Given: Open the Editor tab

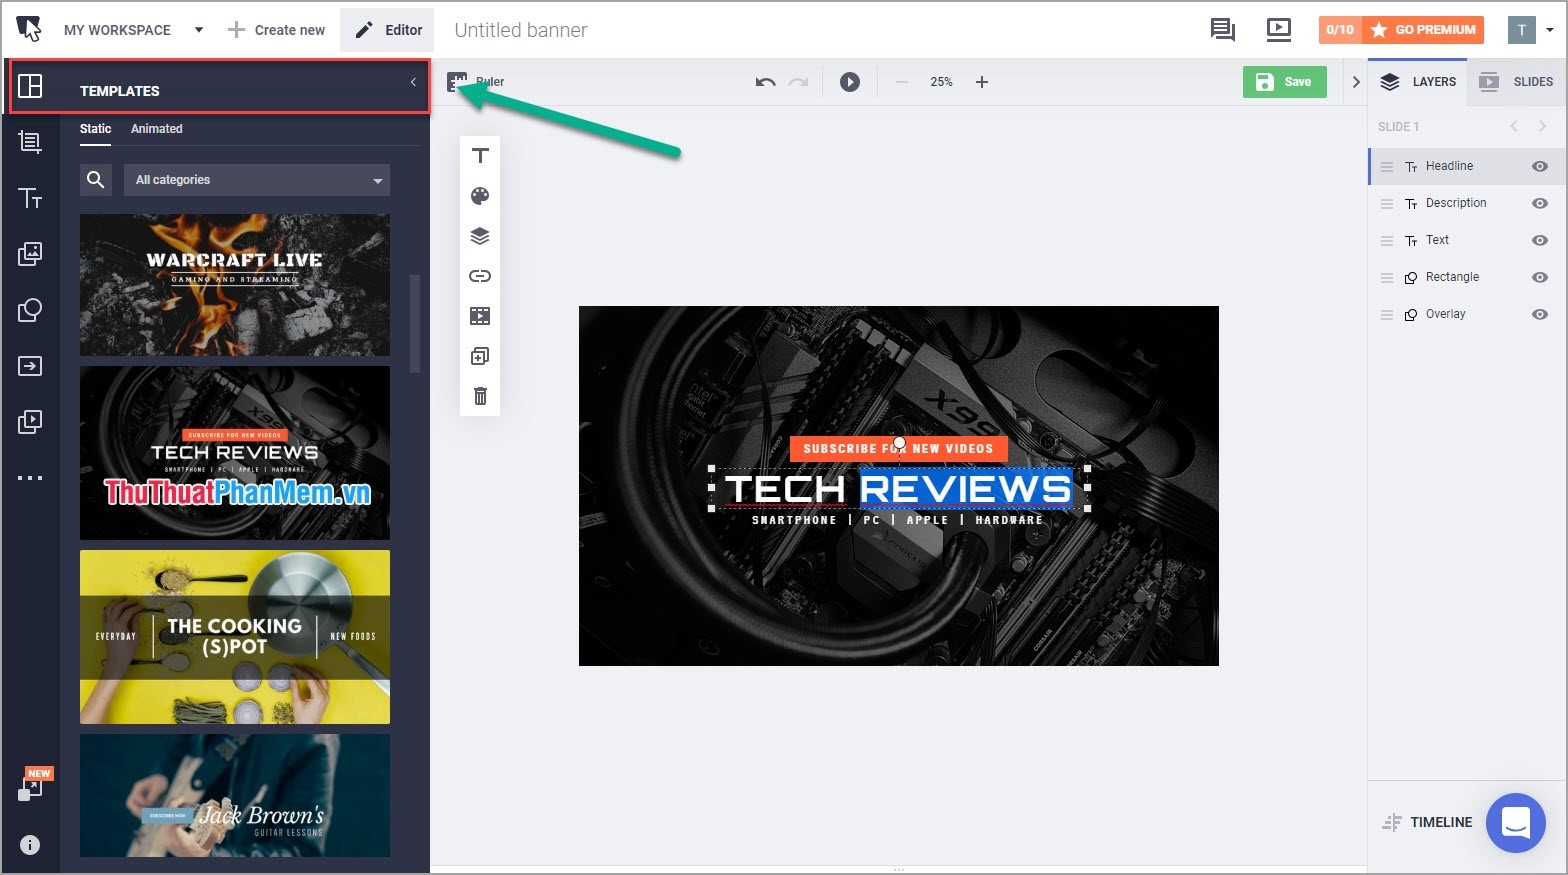Looking at the screenshot, I should [x=388, y=30].
